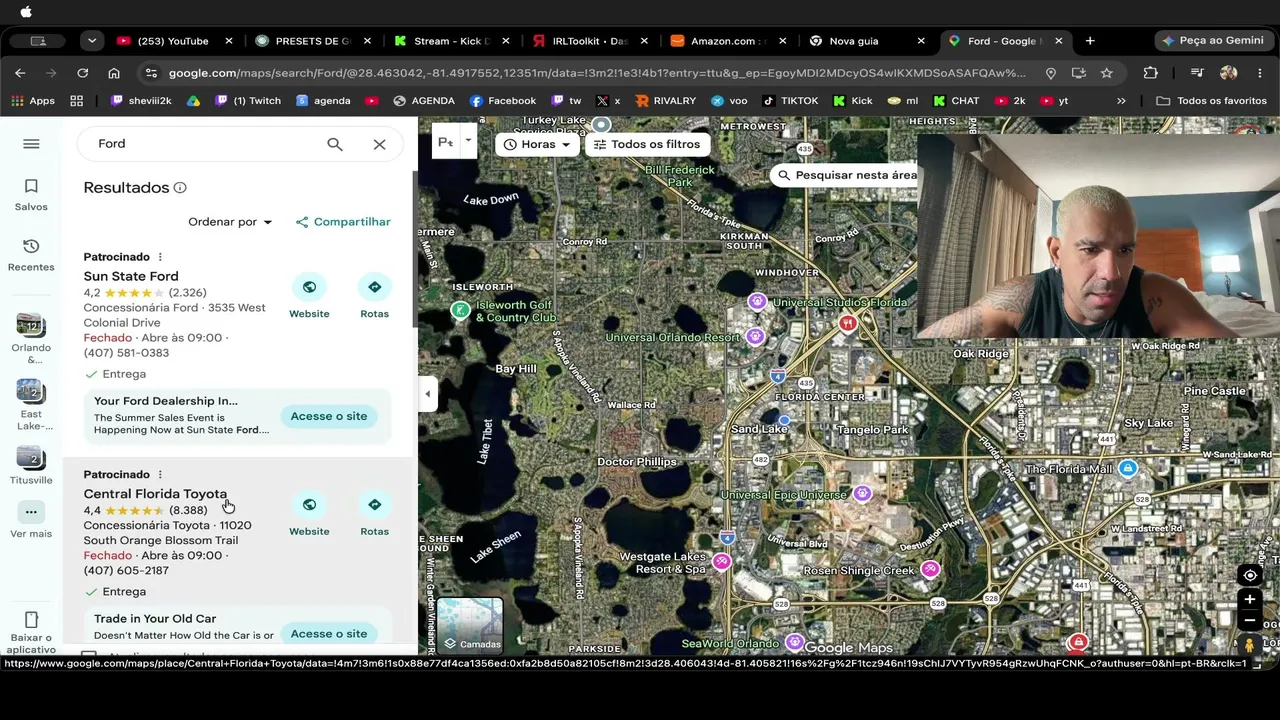The image size is (1280, 720).
Task: Open options for Sun State Ford ad
Action: [160, 257]
